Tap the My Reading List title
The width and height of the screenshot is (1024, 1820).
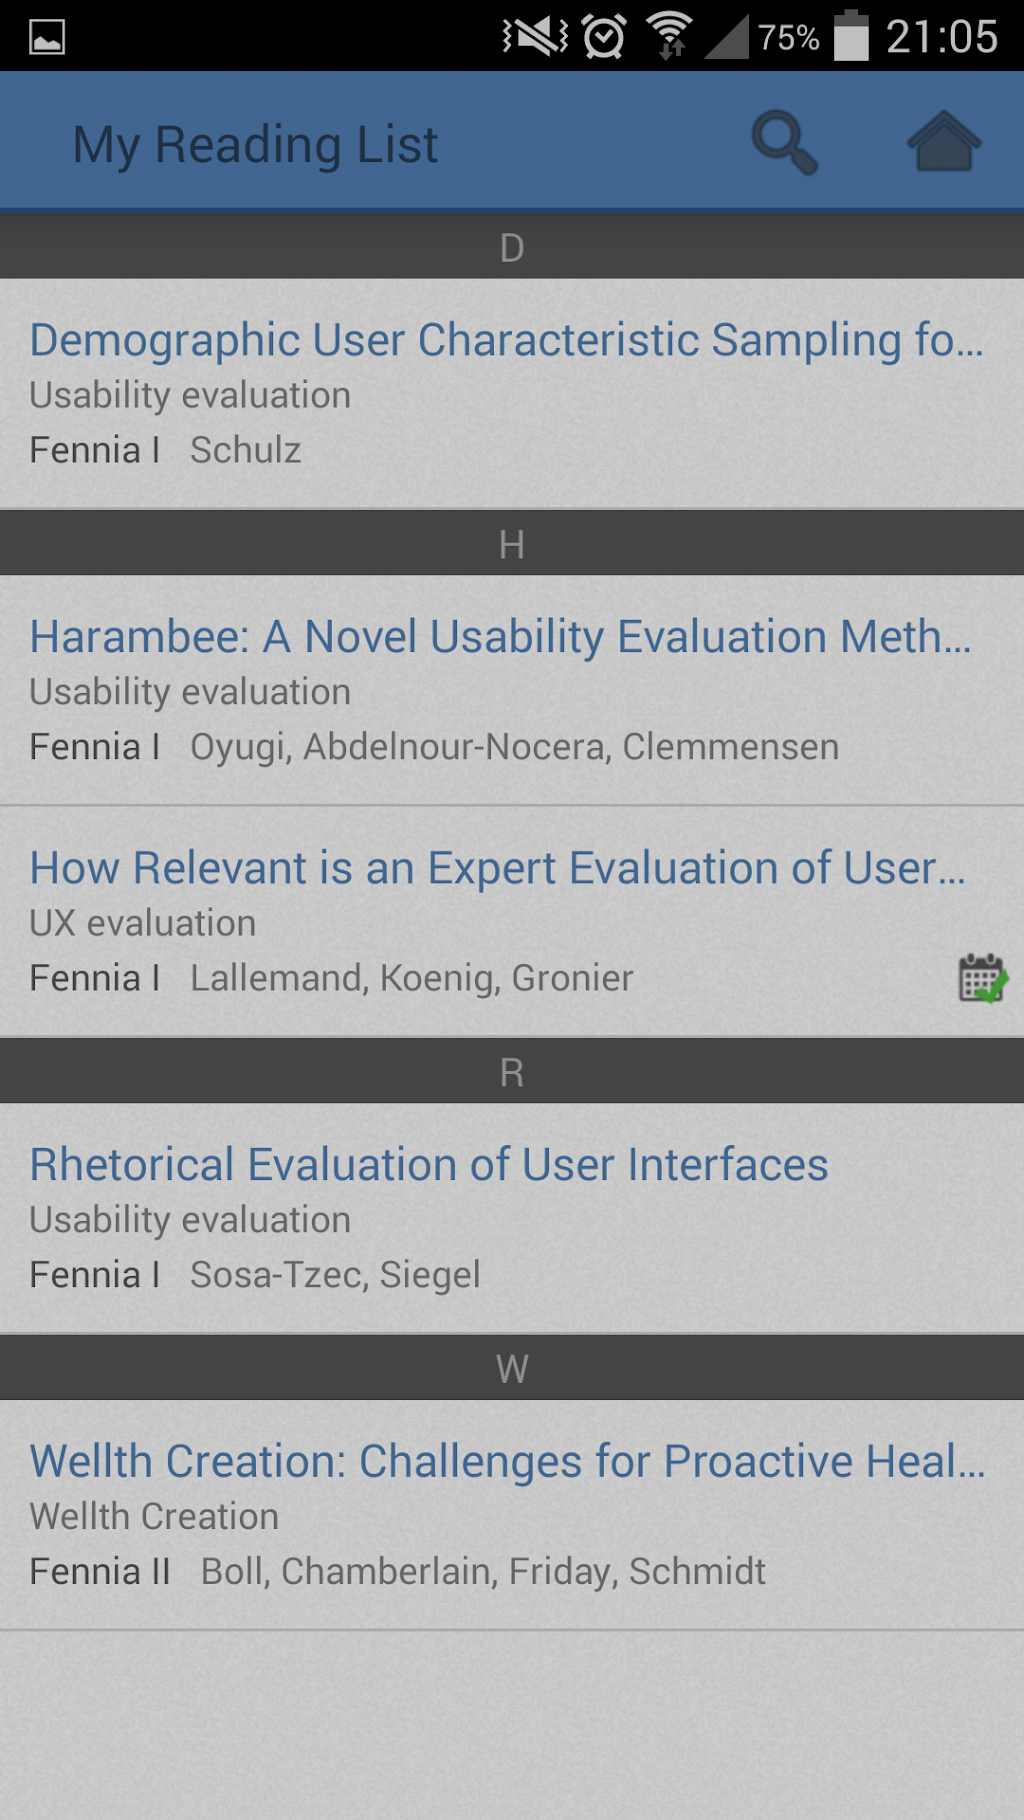coord(255,145)
